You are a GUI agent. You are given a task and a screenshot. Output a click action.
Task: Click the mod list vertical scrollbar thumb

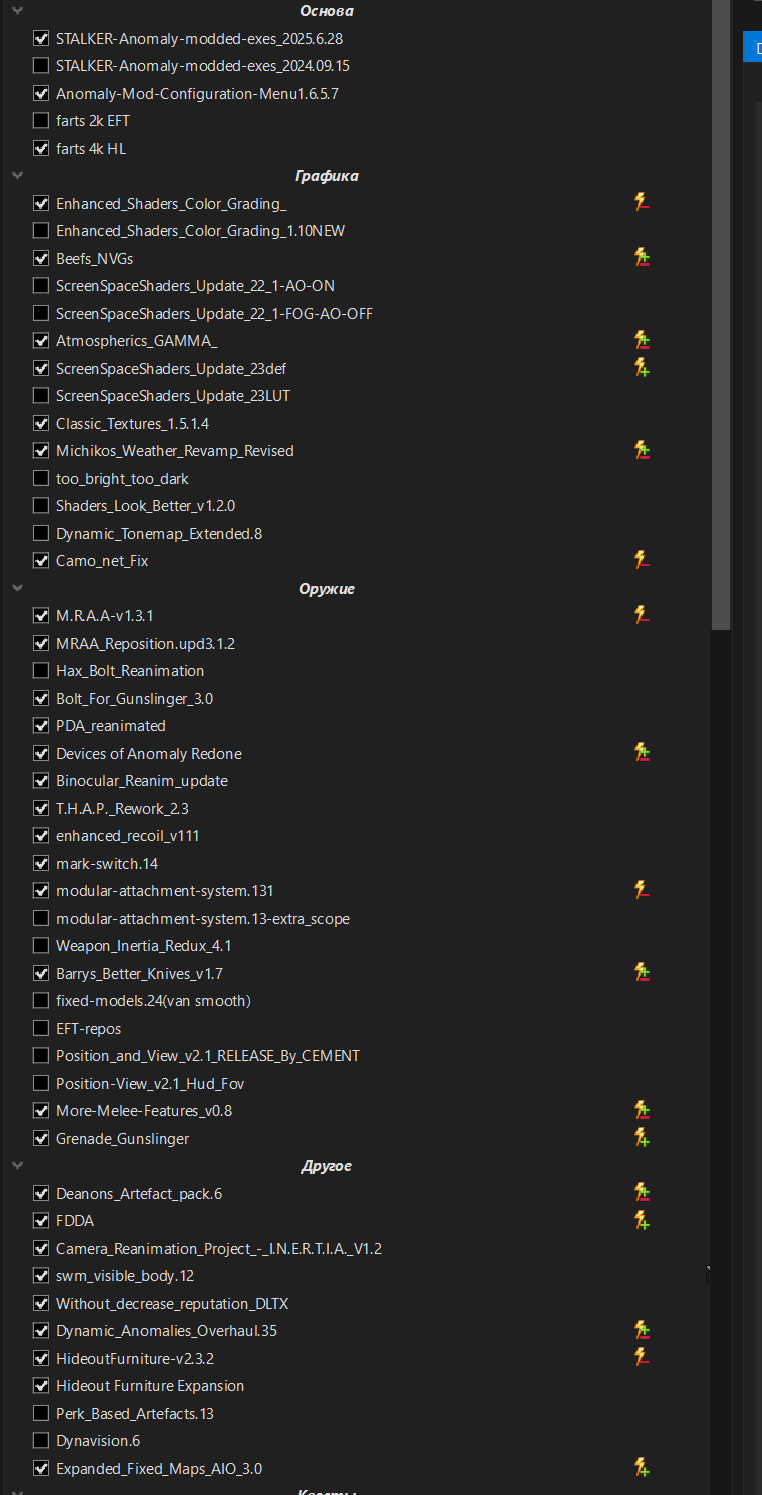(x=721, y=314)
